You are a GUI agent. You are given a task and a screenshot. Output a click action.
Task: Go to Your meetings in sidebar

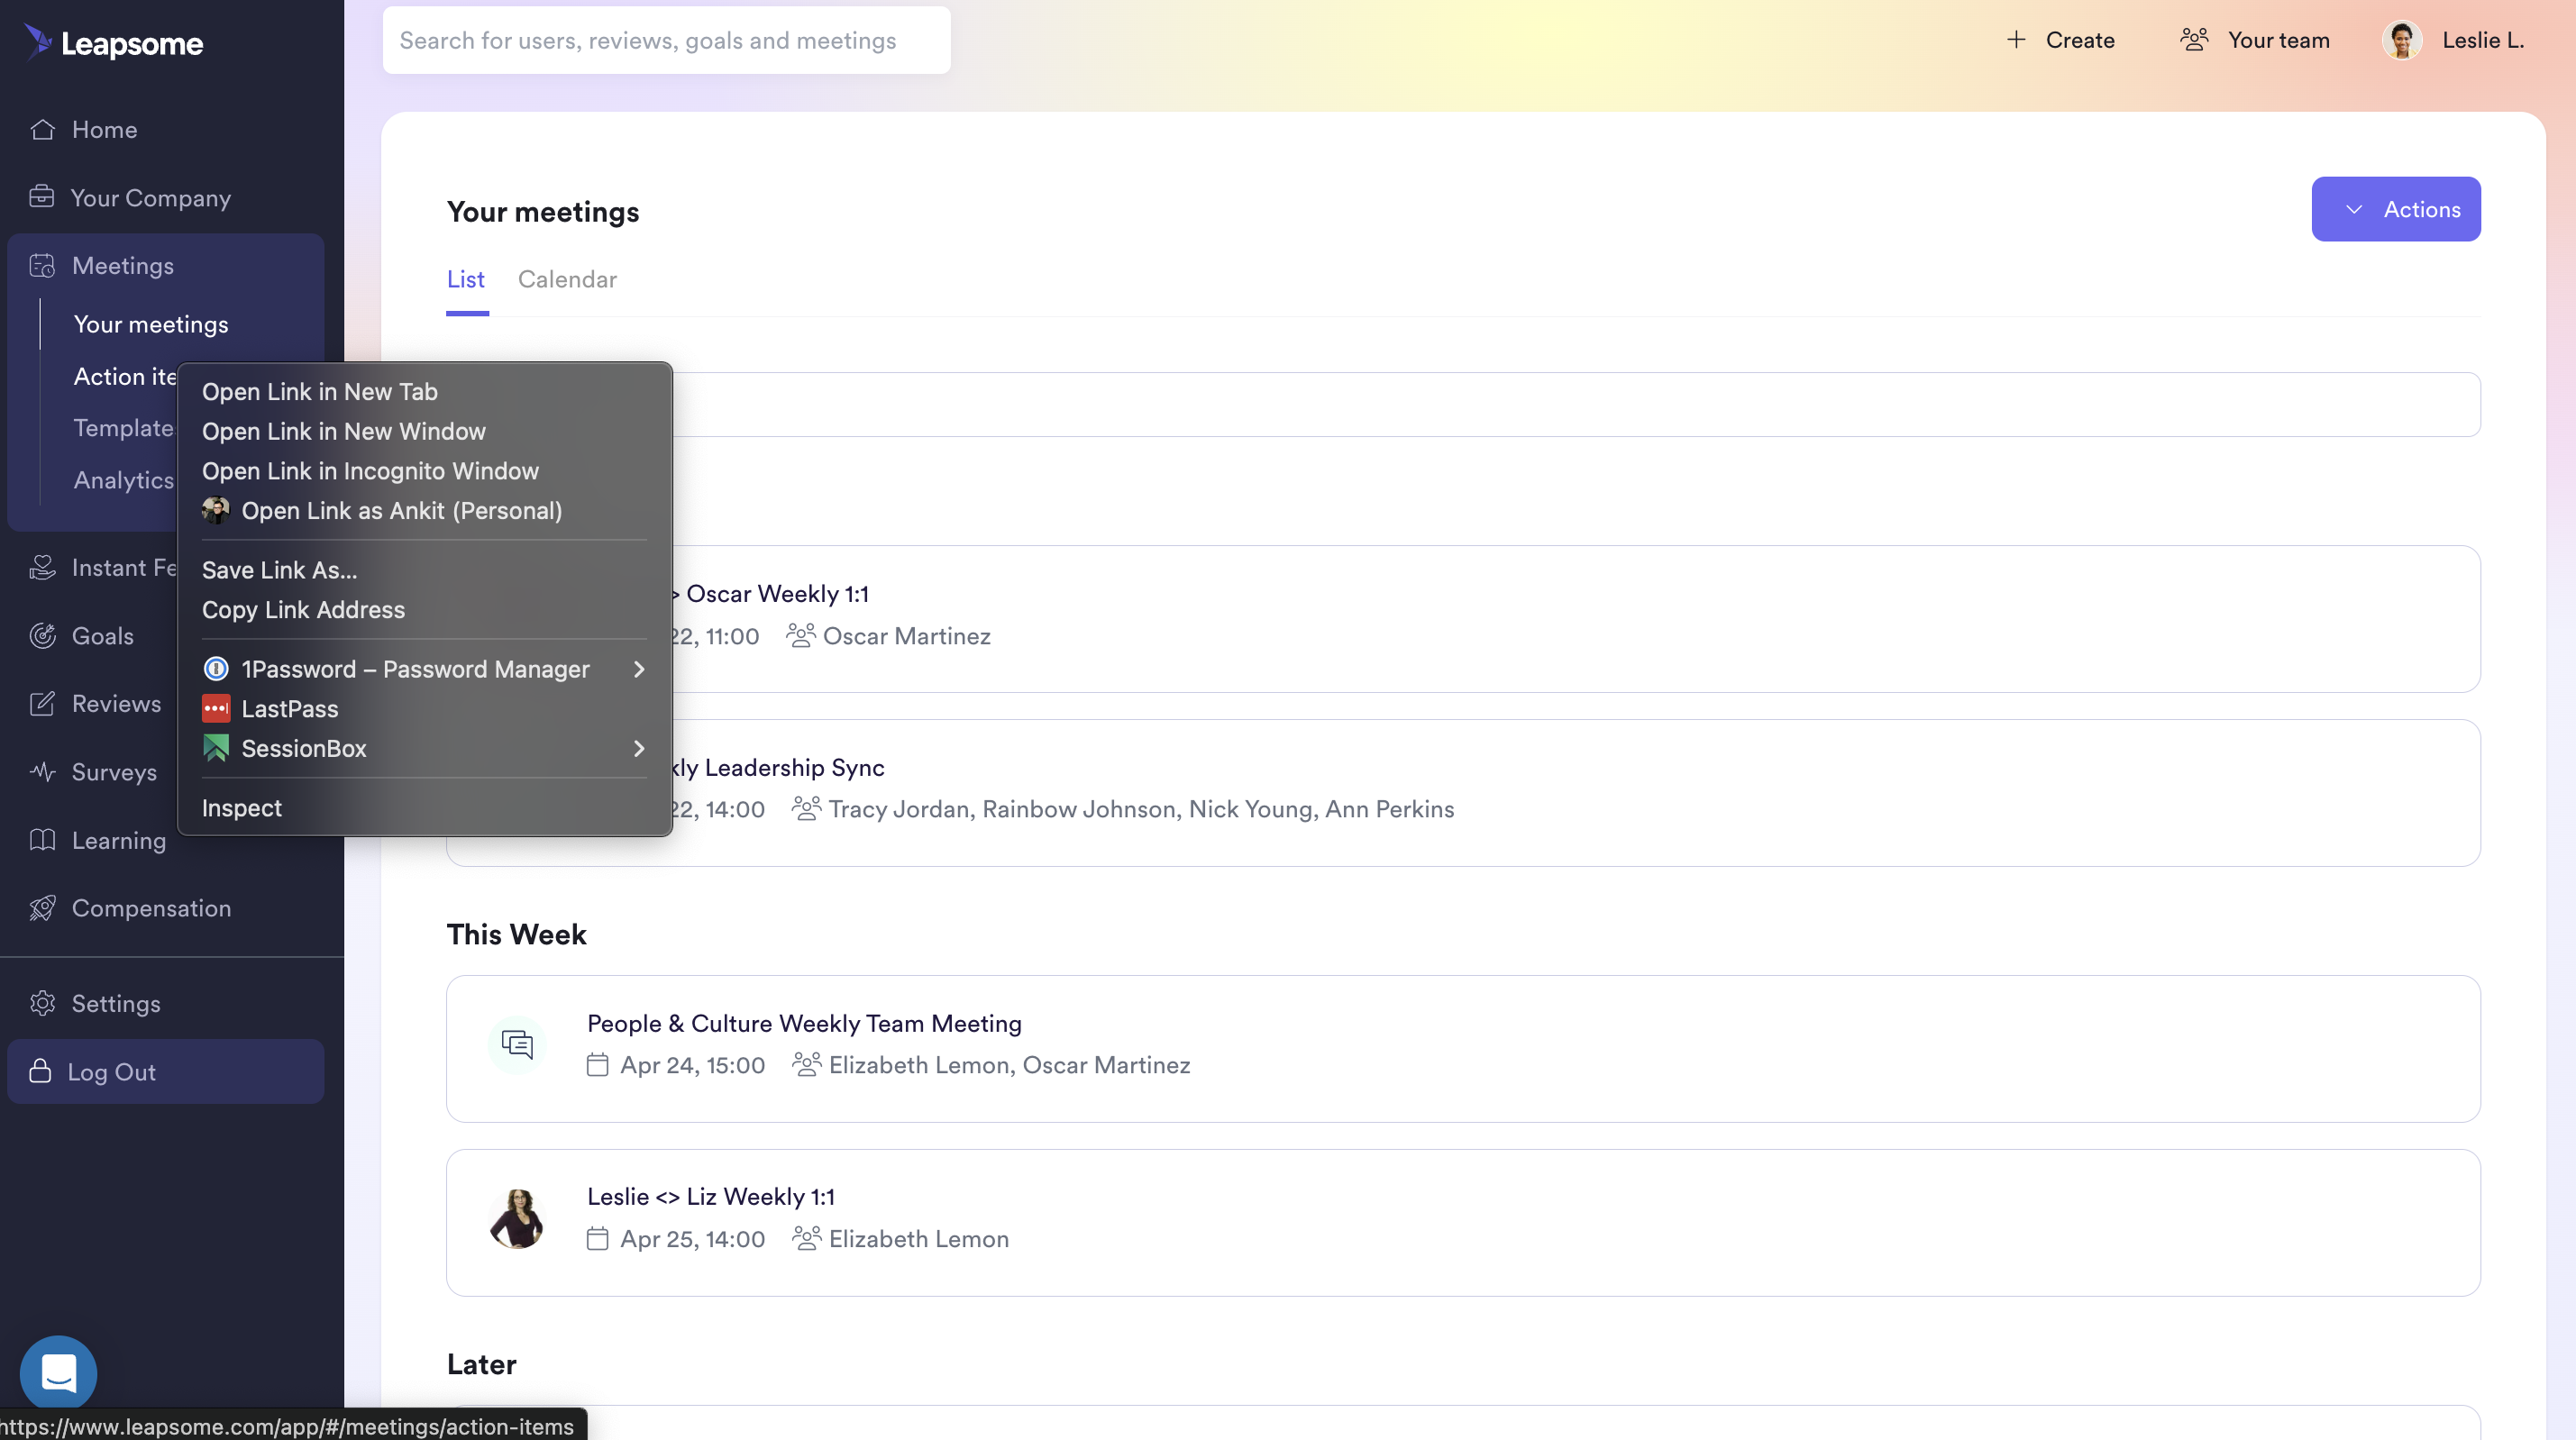click(151, 324)
